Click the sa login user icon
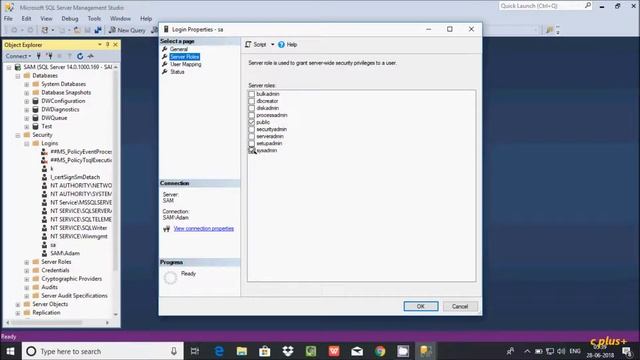Image resolution: width=640 pixels, height=360 pixels. click(44, 245)
